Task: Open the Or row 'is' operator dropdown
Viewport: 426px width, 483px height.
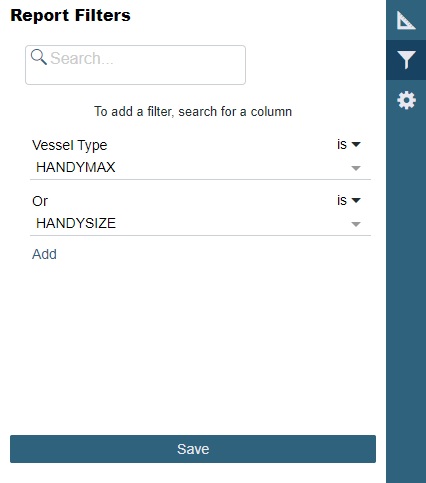Action: (349, 200)
